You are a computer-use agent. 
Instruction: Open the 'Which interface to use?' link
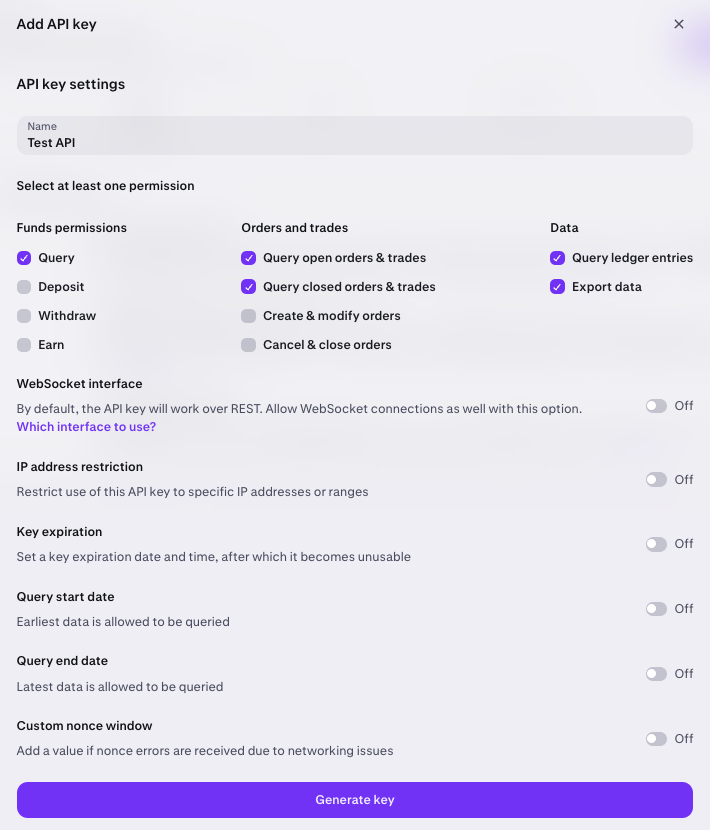[x=86, y=427]
